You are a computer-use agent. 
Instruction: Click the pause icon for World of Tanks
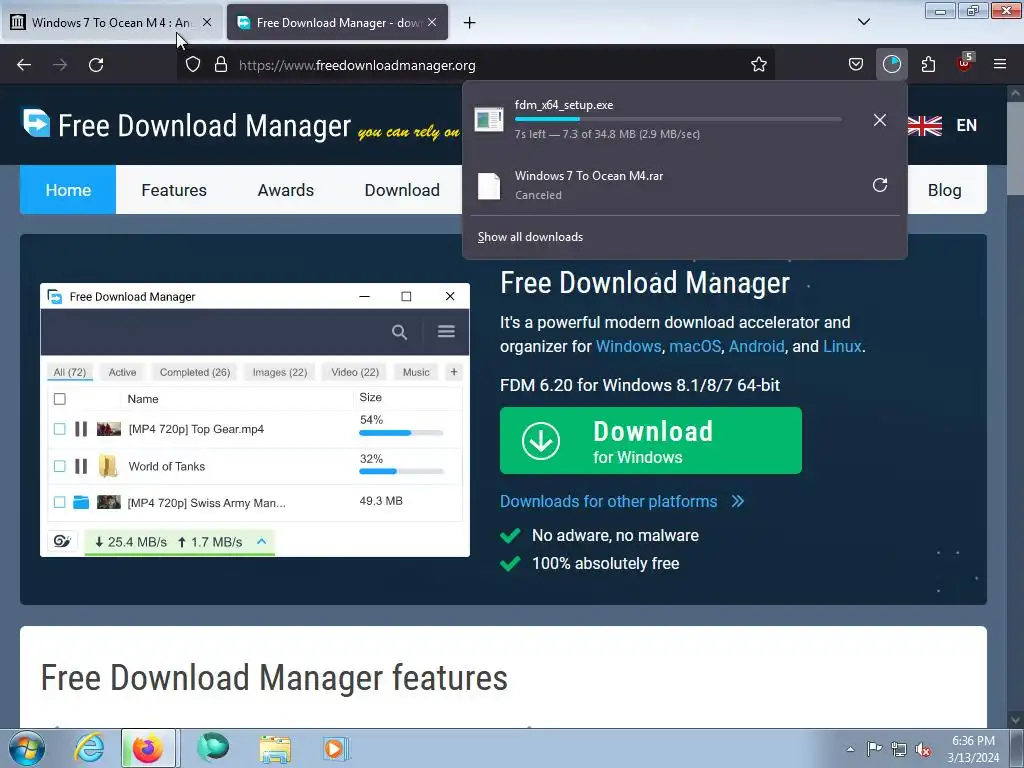click(x=81, y=466)
